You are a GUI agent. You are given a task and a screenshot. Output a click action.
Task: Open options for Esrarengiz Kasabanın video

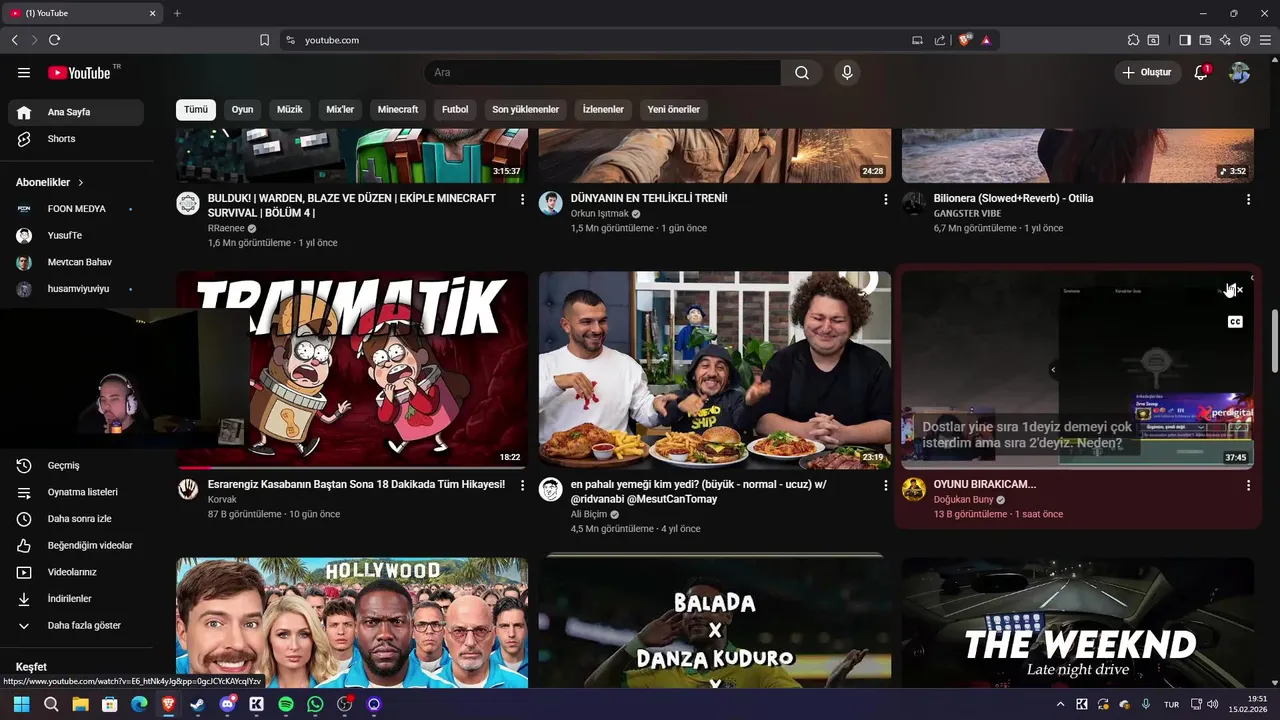pyautogui.click(x=522, y=486)
